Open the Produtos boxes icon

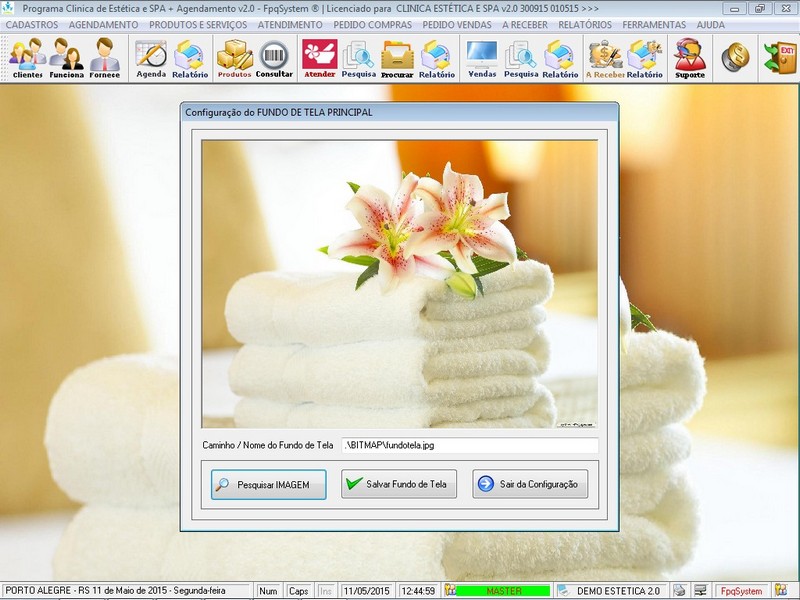click(234, 59)
